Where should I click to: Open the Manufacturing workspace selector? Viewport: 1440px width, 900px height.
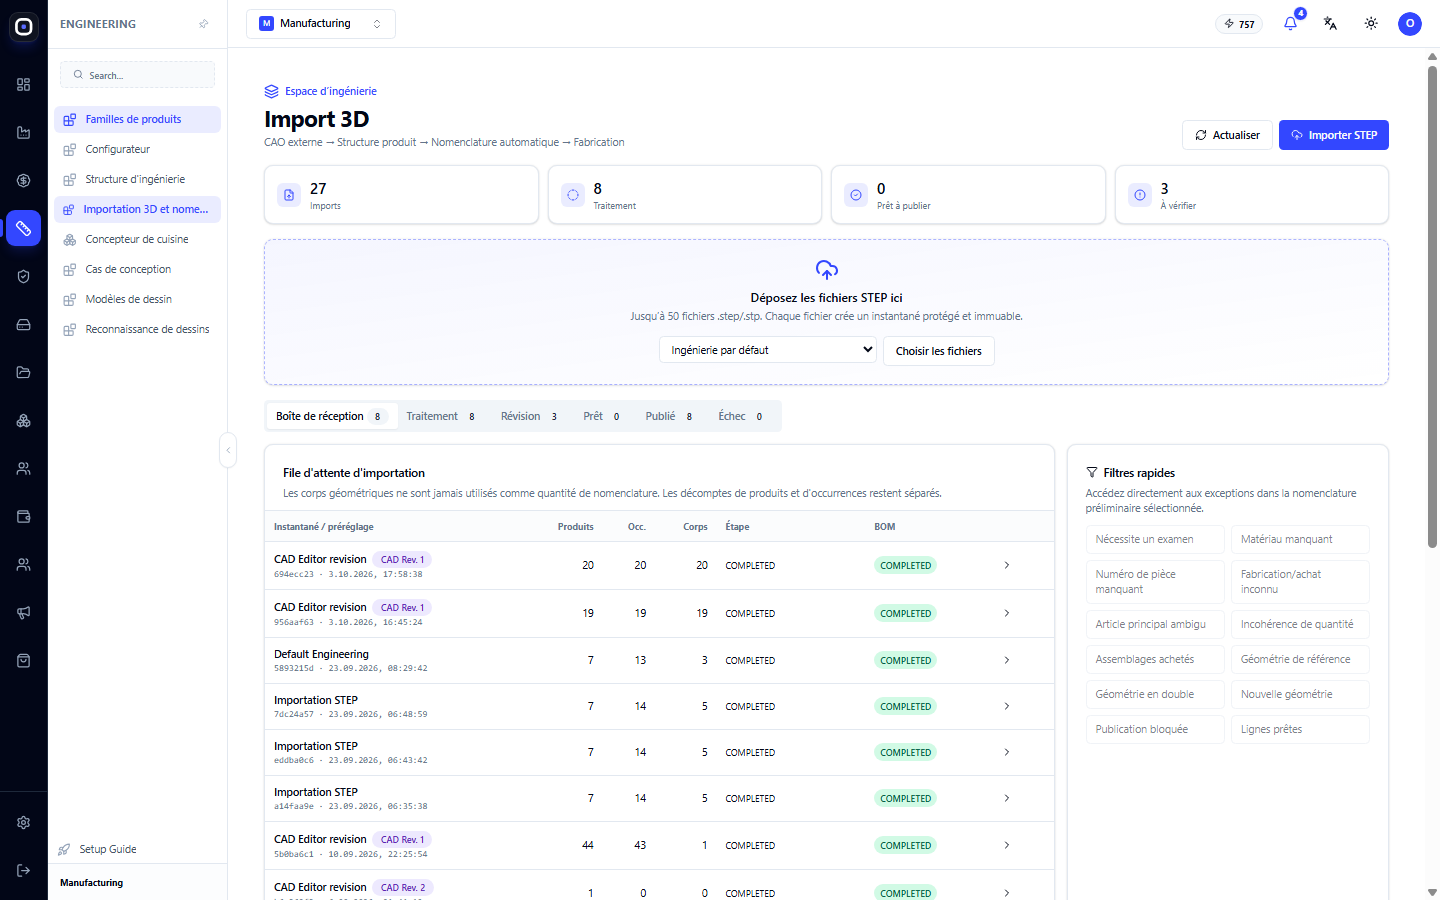pos(321,24)
